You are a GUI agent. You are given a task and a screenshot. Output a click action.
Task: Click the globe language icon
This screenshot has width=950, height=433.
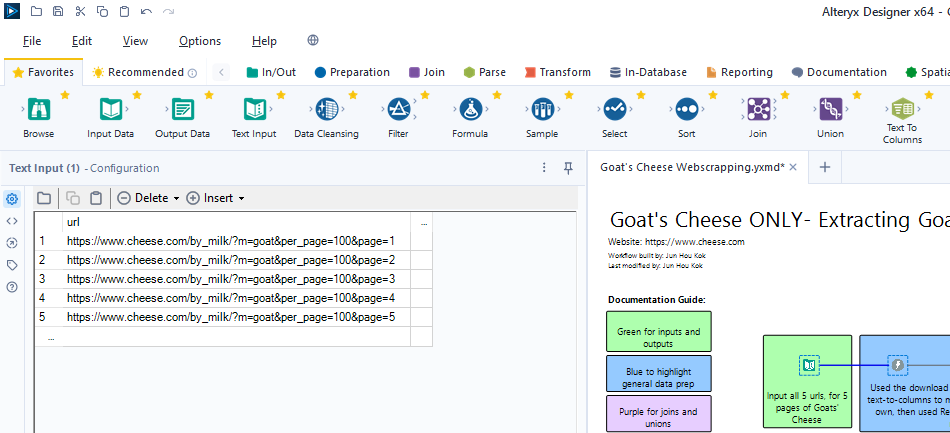tap(313, 40)
